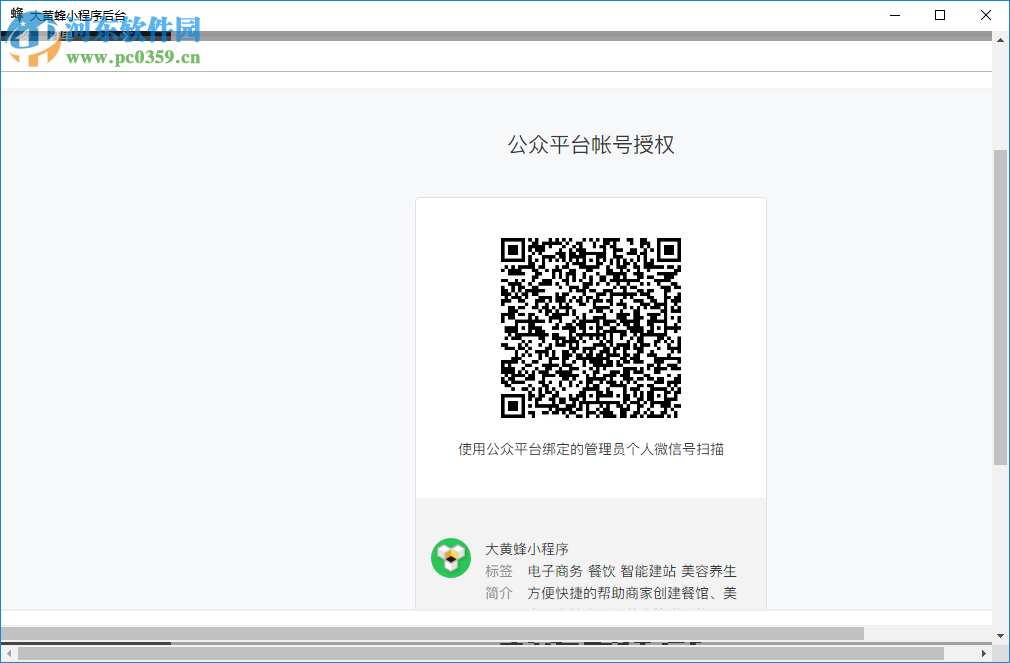The width and height of the screenshot is (1010, 663).
Task: Click the horizontal scrollbar left arrow
Action: point(9,654)
